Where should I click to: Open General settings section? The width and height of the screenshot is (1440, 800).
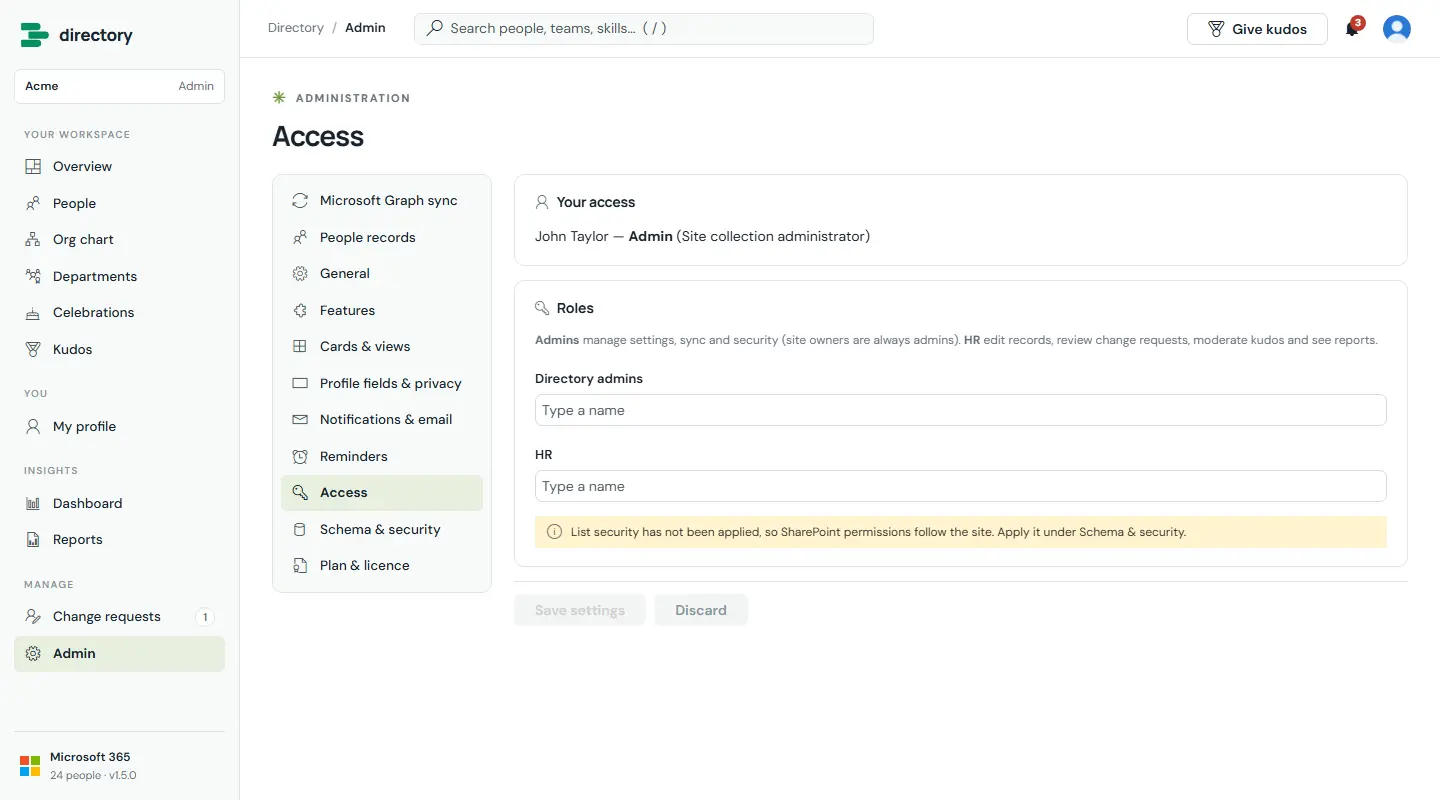tap(382, 273)
